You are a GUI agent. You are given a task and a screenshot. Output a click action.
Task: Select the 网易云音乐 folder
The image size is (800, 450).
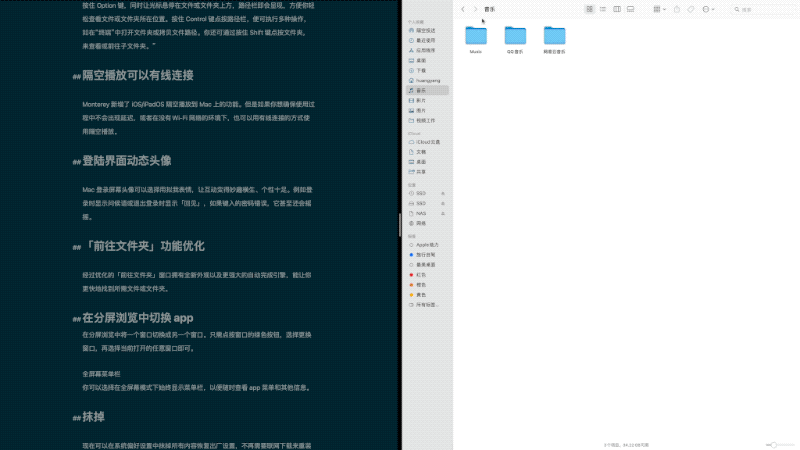[x=554, y=39]
